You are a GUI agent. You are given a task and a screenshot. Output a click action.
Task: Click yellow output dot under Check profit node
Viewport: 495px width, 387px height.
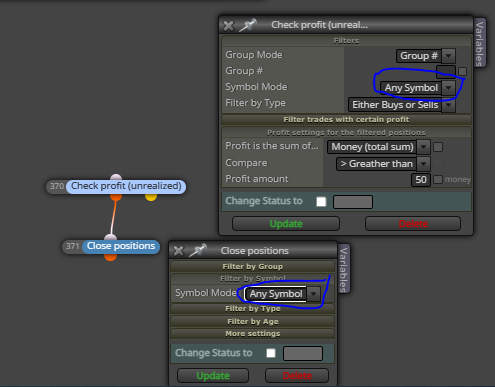(151, 197)
